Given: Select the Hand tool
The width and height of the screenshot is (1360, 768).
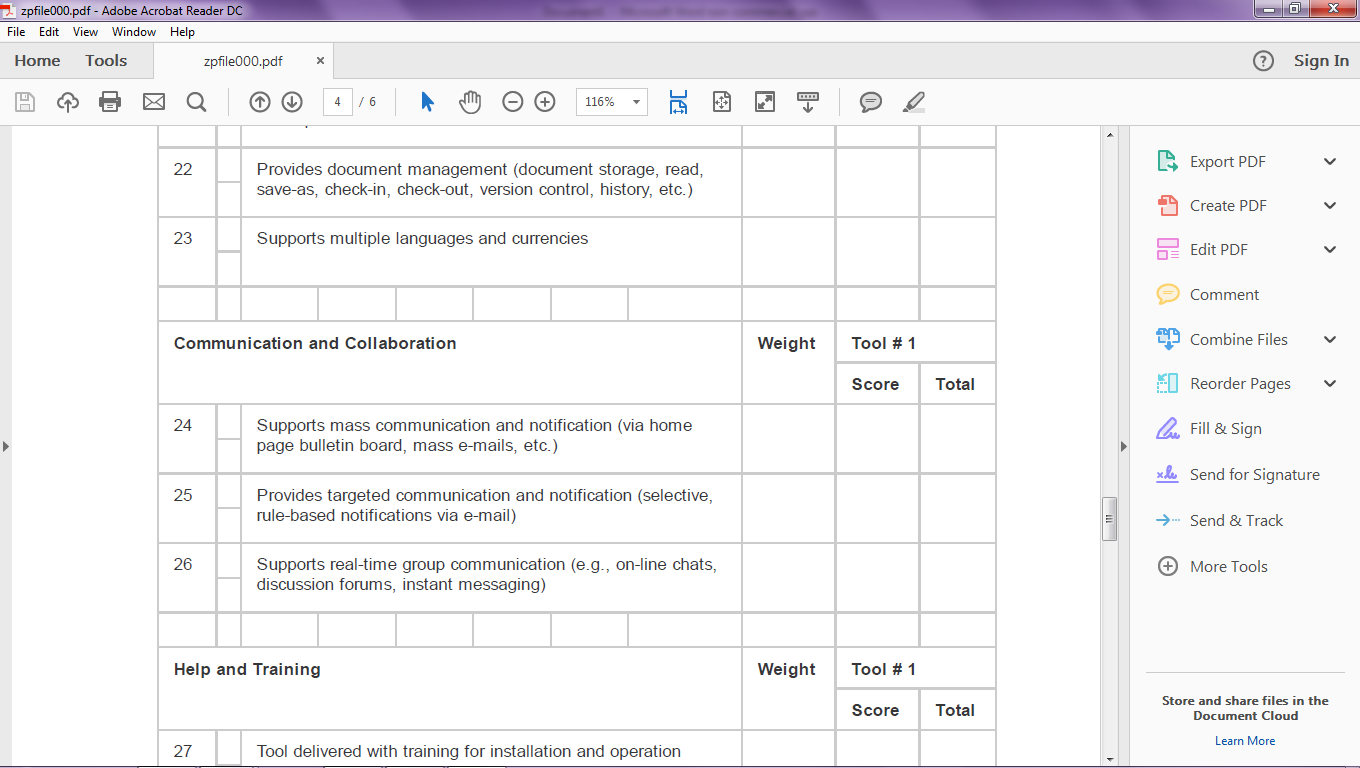Looking at the screenshot, I should click(470, 101).
